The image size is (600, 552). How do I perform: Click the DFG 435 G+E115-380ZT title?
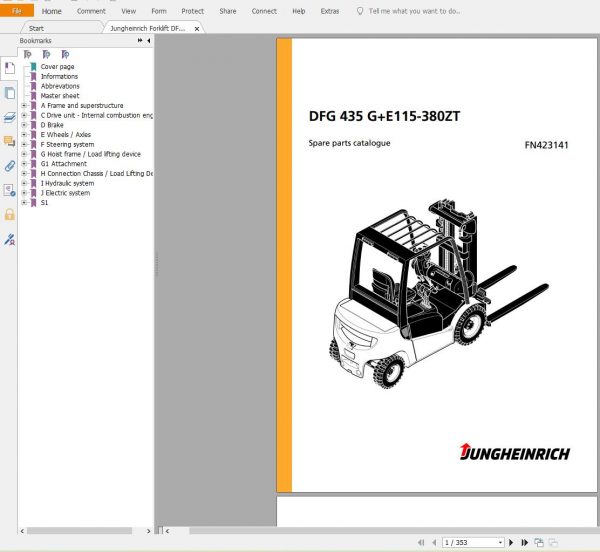tap(384, 116)
